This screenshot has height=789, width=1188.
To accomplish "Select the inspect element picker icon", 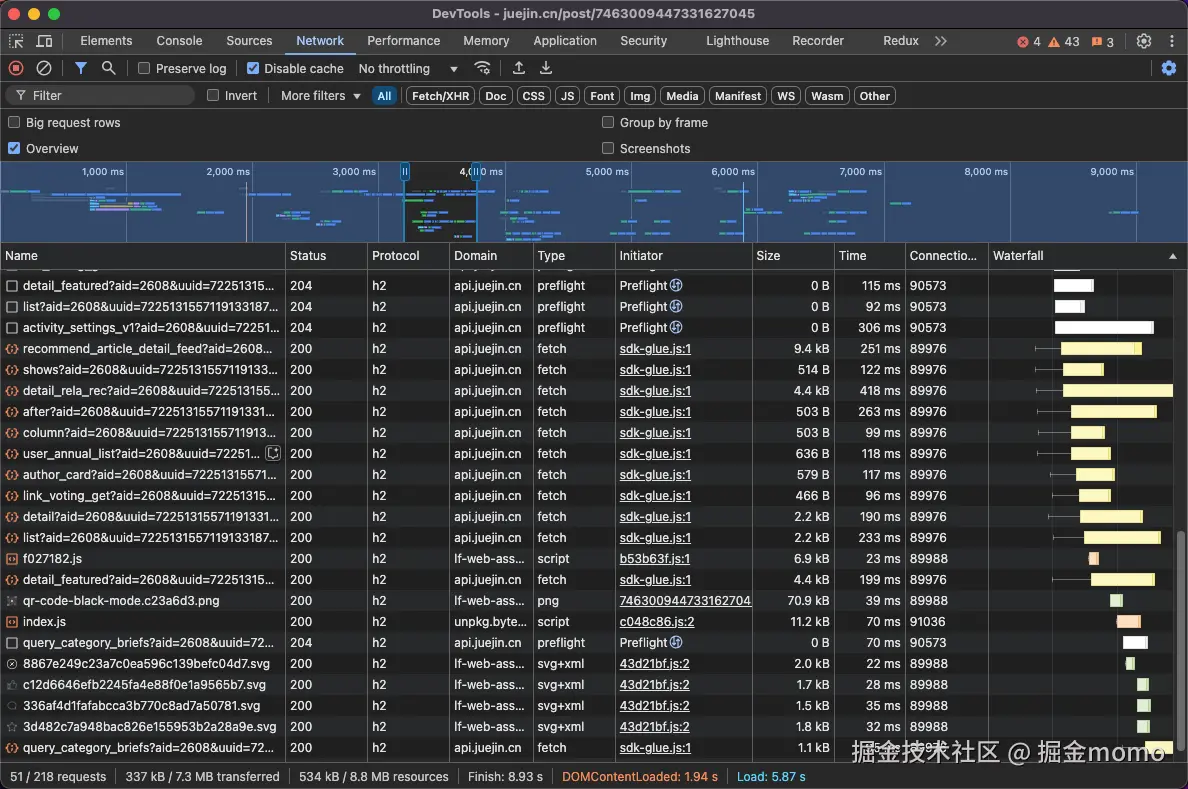I will [16, 41].
